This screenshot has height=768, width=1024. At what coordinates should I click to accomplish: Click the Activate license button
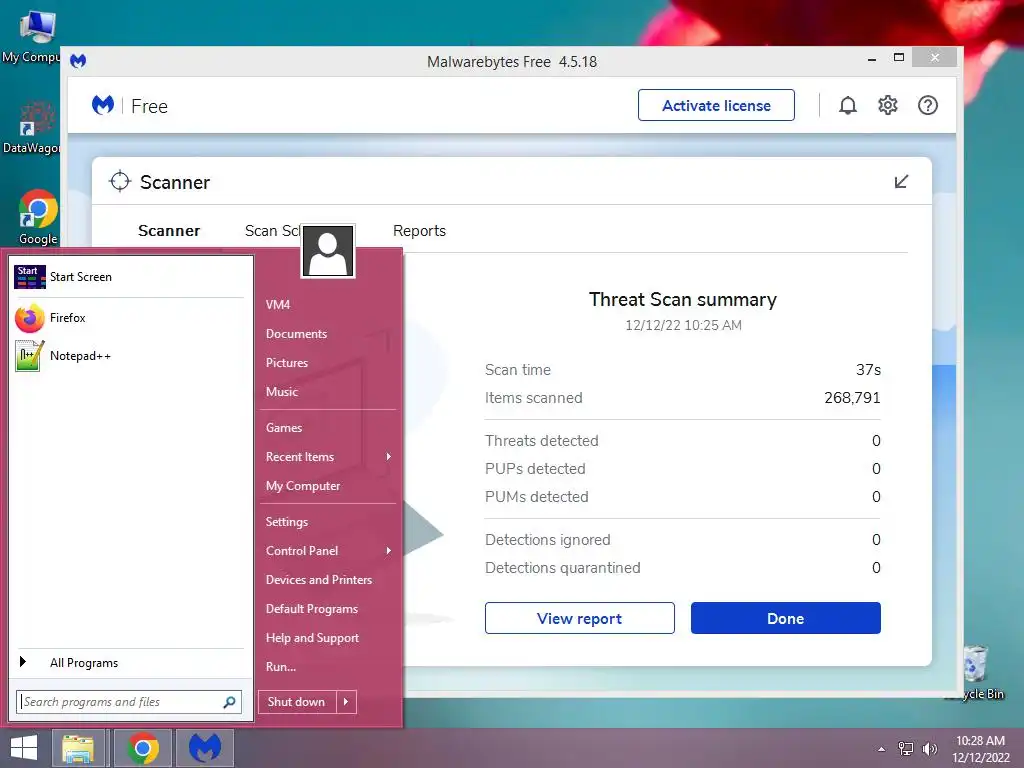coord(716,105)
